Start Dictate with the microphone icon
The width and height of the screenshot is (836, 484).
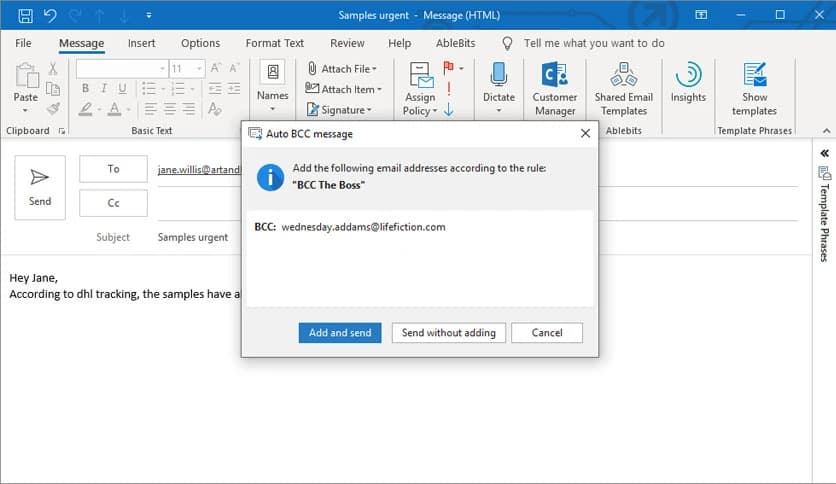[x=499, y=75]
